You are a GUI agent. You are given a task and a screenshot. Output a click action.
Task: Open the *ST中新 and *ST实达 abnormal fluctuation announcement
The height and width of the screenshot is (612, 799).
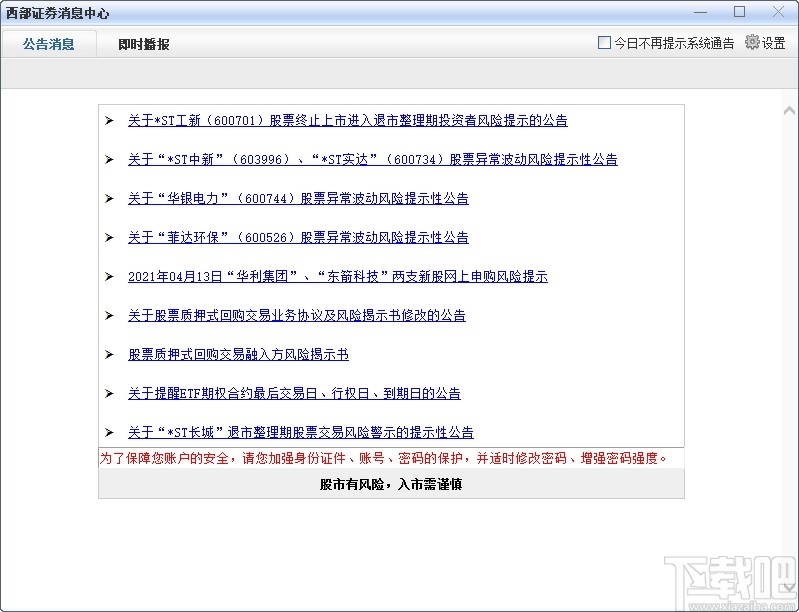click(372, 159)
